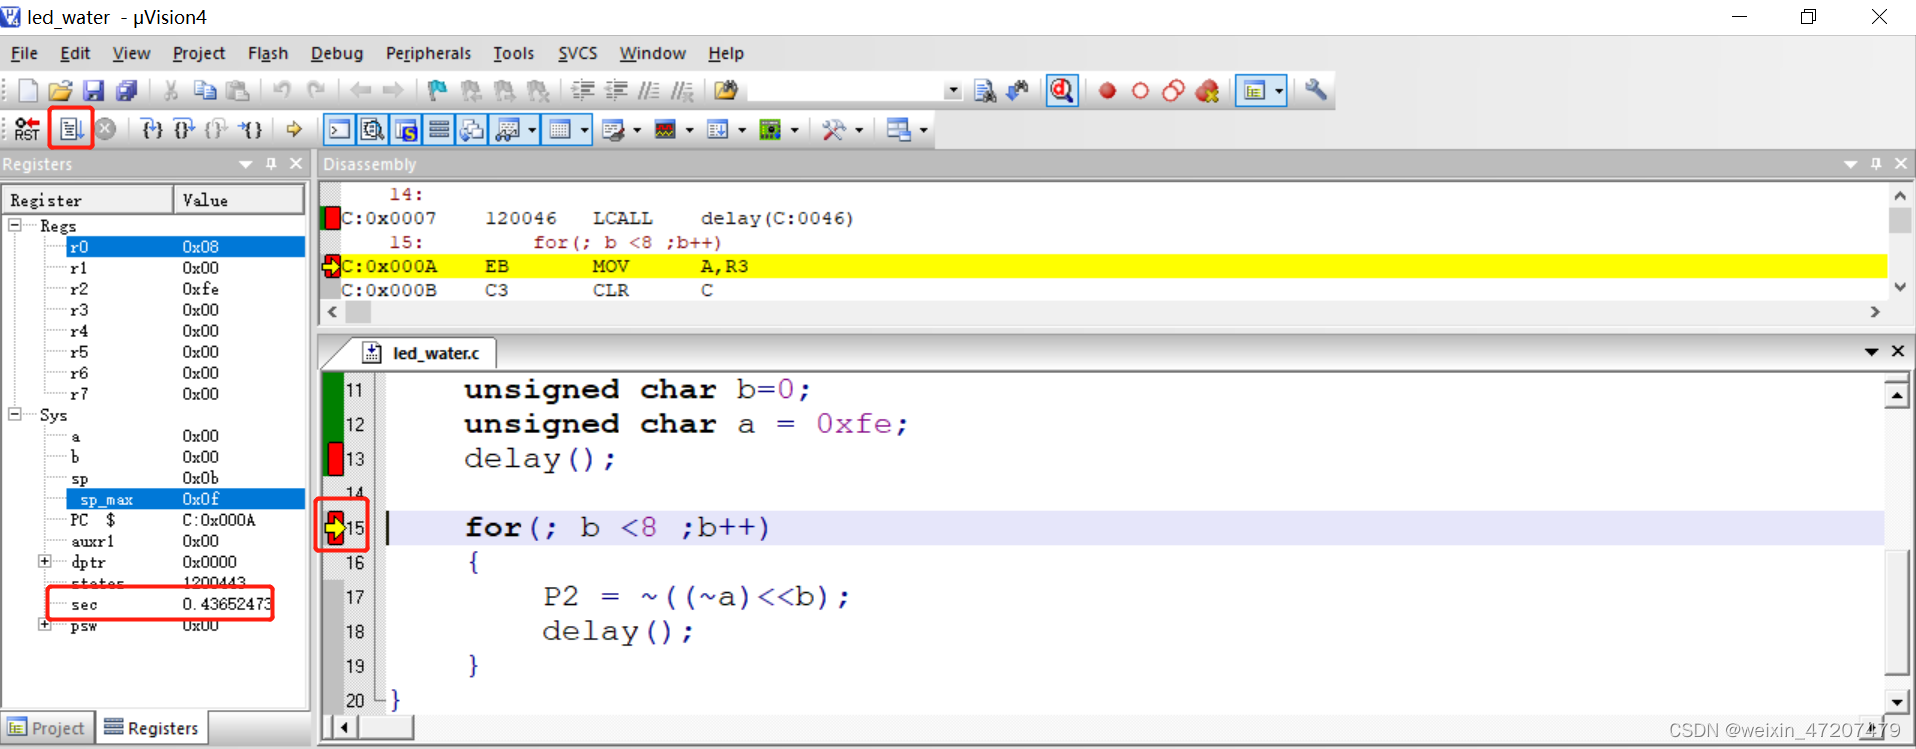
Task: Collapse the Regs tree node
Action: tap(15, 226)
